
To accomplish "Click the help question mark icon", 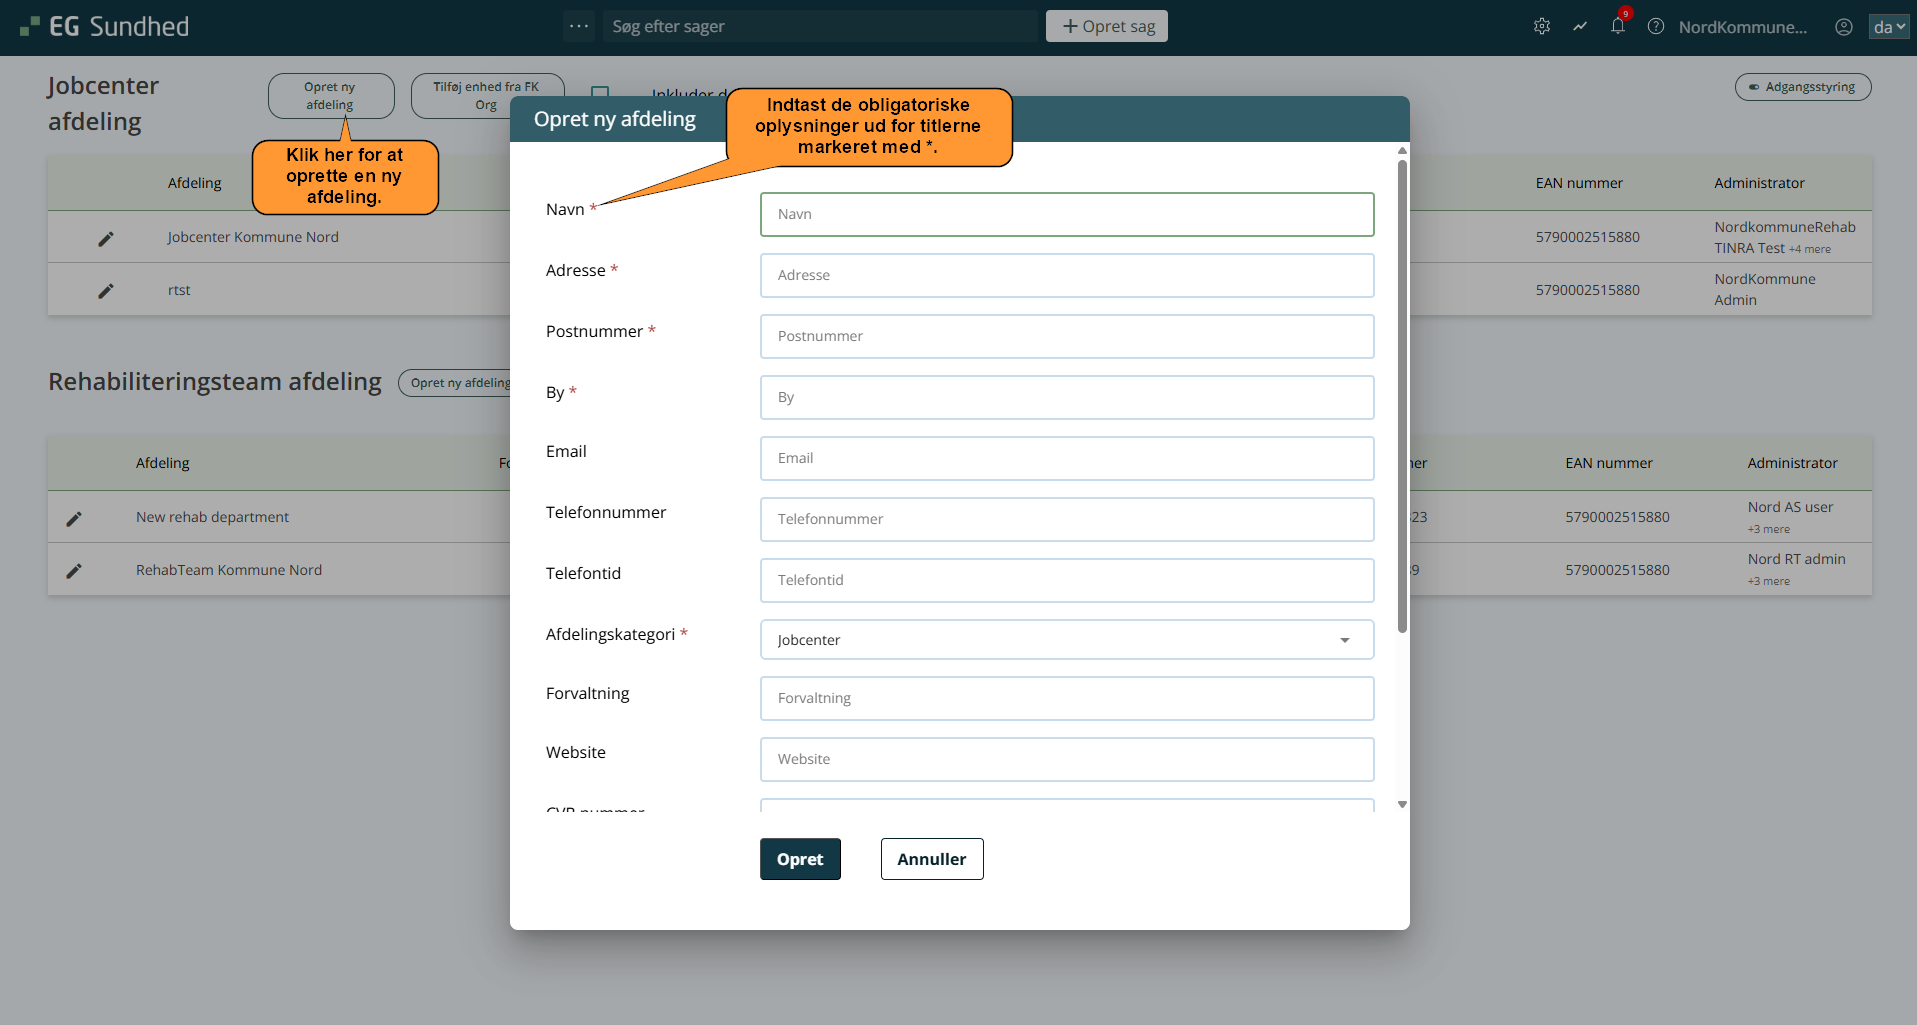I will point(1655,27).
